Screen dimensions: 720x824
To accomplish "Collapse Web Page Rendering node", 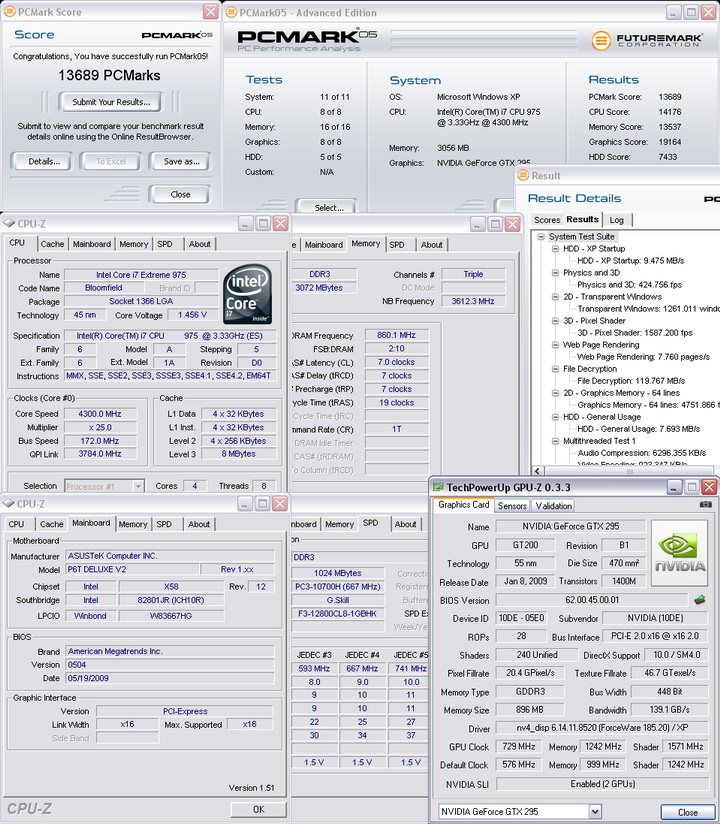I will 555,345.
